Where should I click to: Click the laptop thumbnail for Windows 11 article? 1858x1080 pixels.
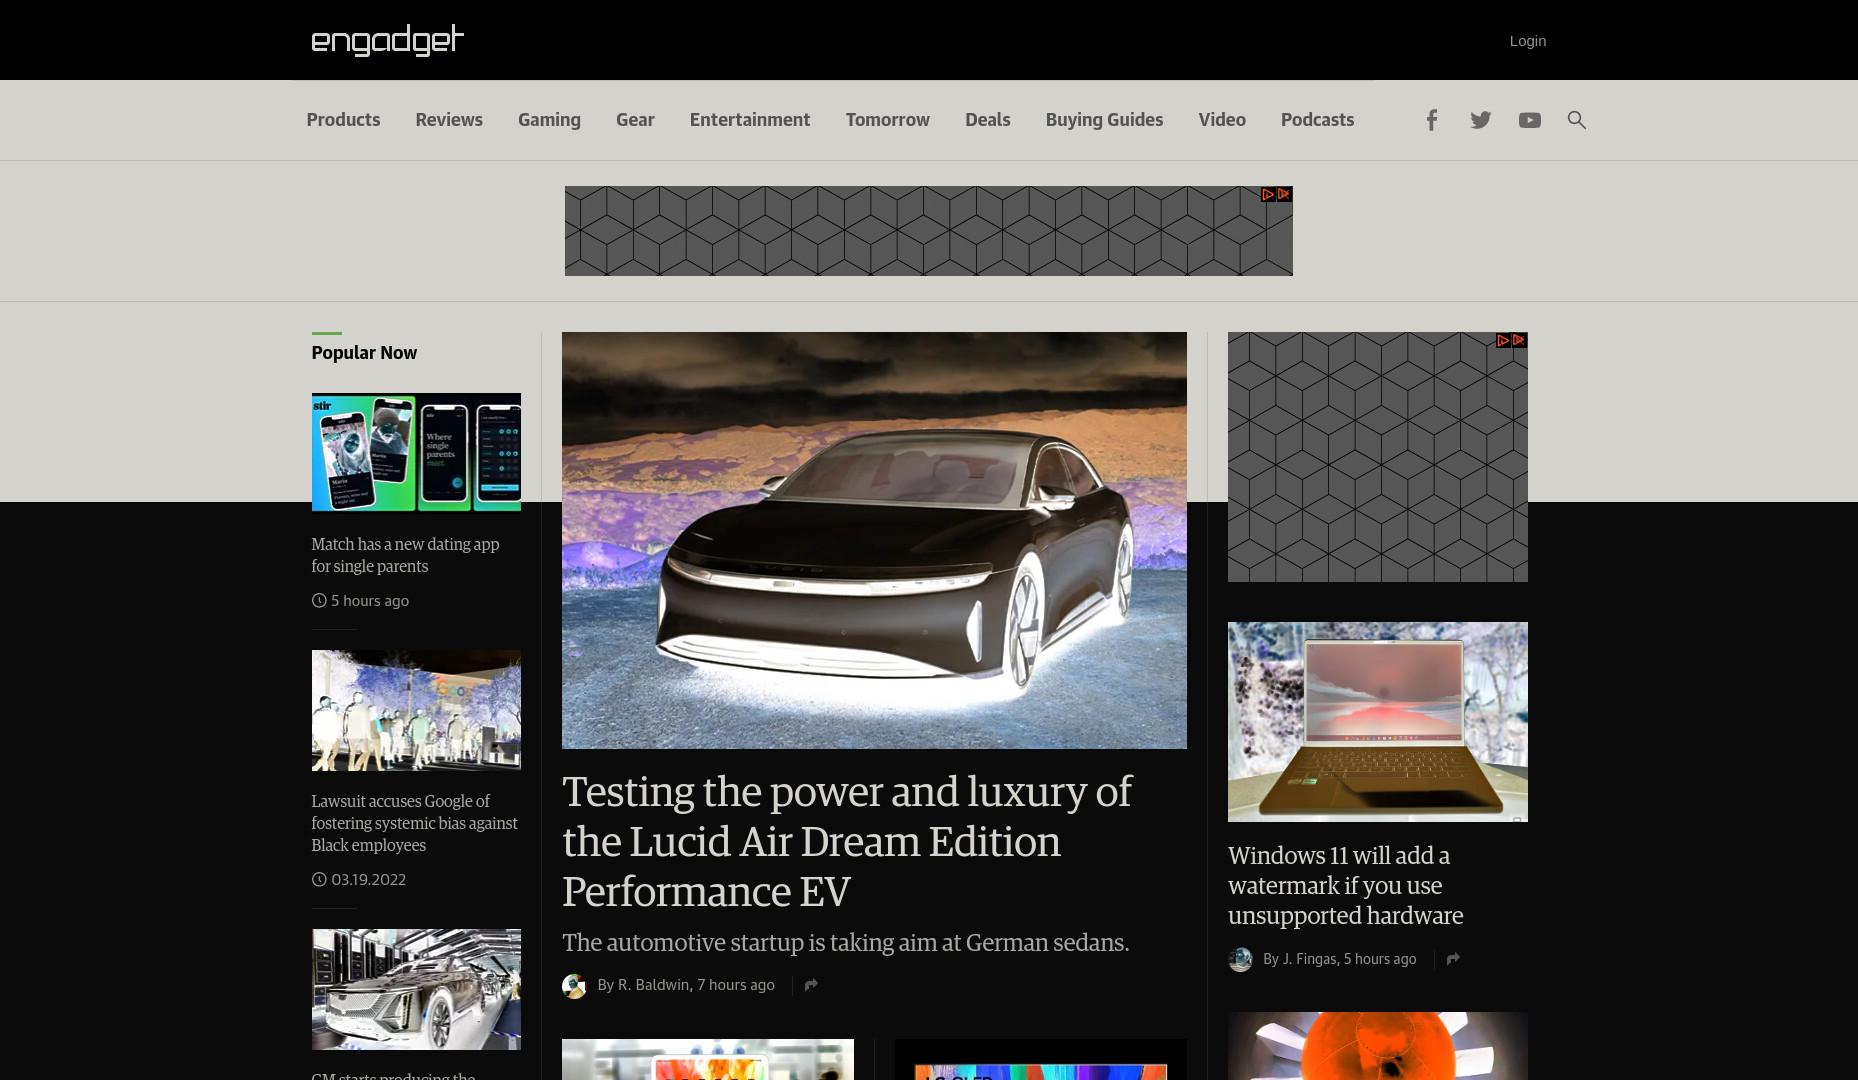tap(1378, 722)
